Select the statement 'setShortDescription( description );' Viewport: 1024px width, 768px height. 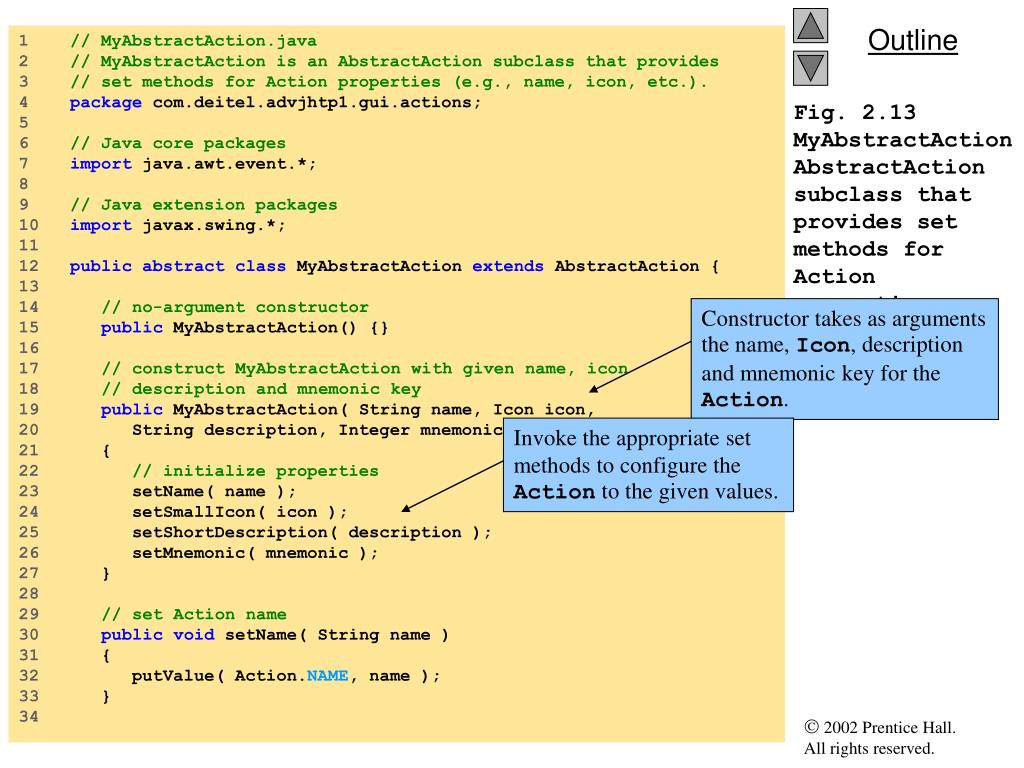click(x=312, y=533)
